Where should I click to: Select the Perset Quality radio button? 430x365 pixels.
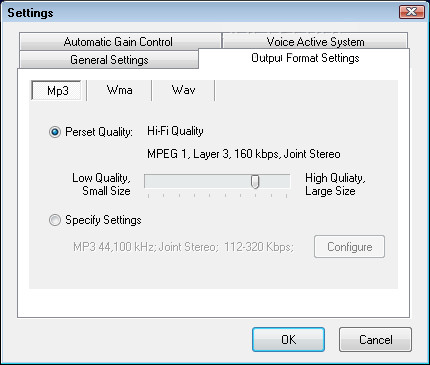tap(55, 132)
